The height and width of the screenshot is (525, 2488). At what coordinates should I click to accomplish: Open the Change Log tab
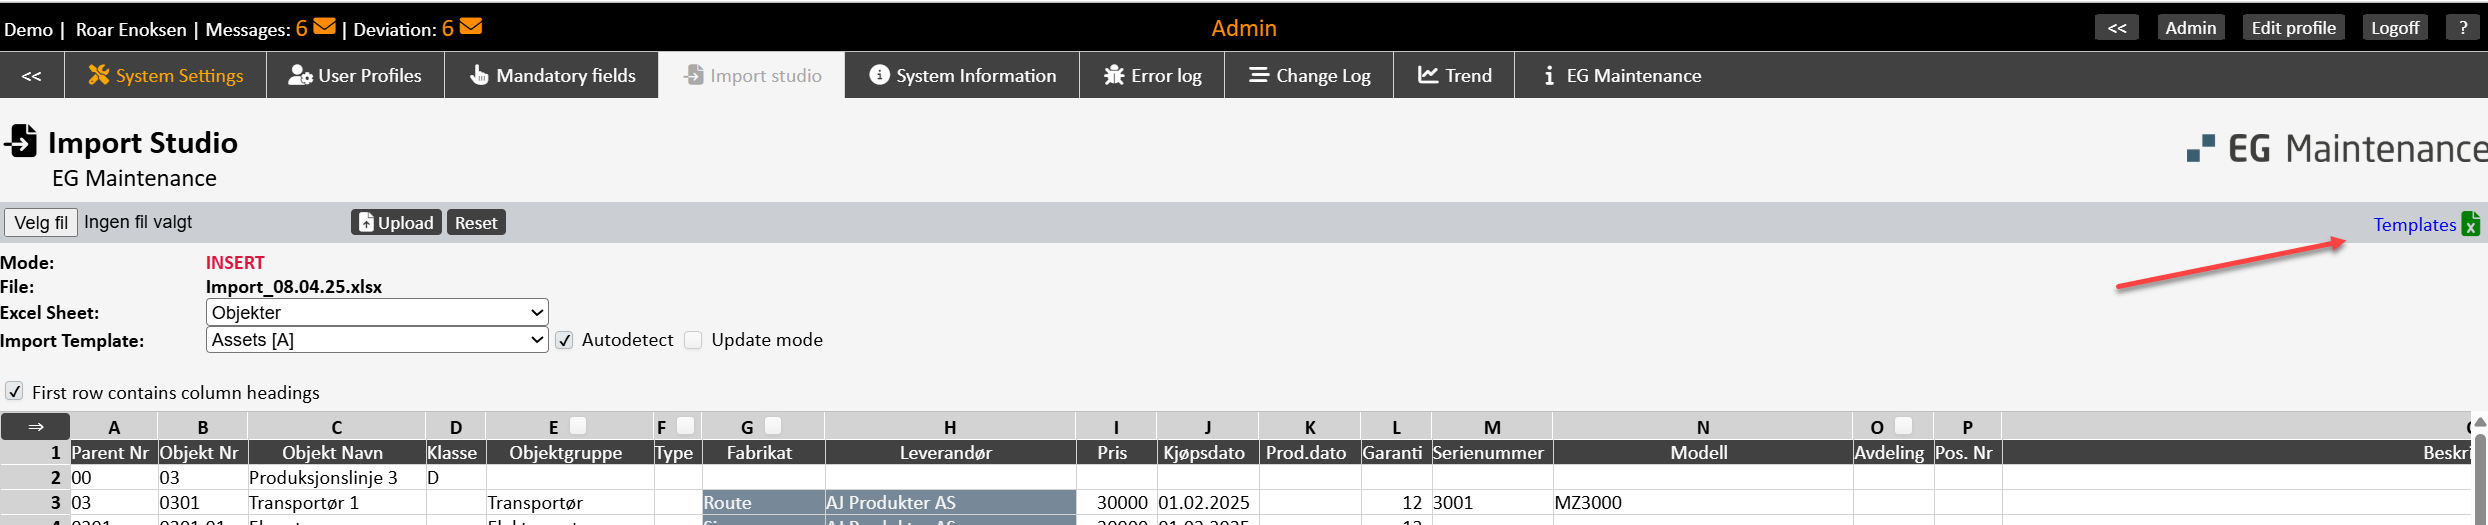(1309, 76)
